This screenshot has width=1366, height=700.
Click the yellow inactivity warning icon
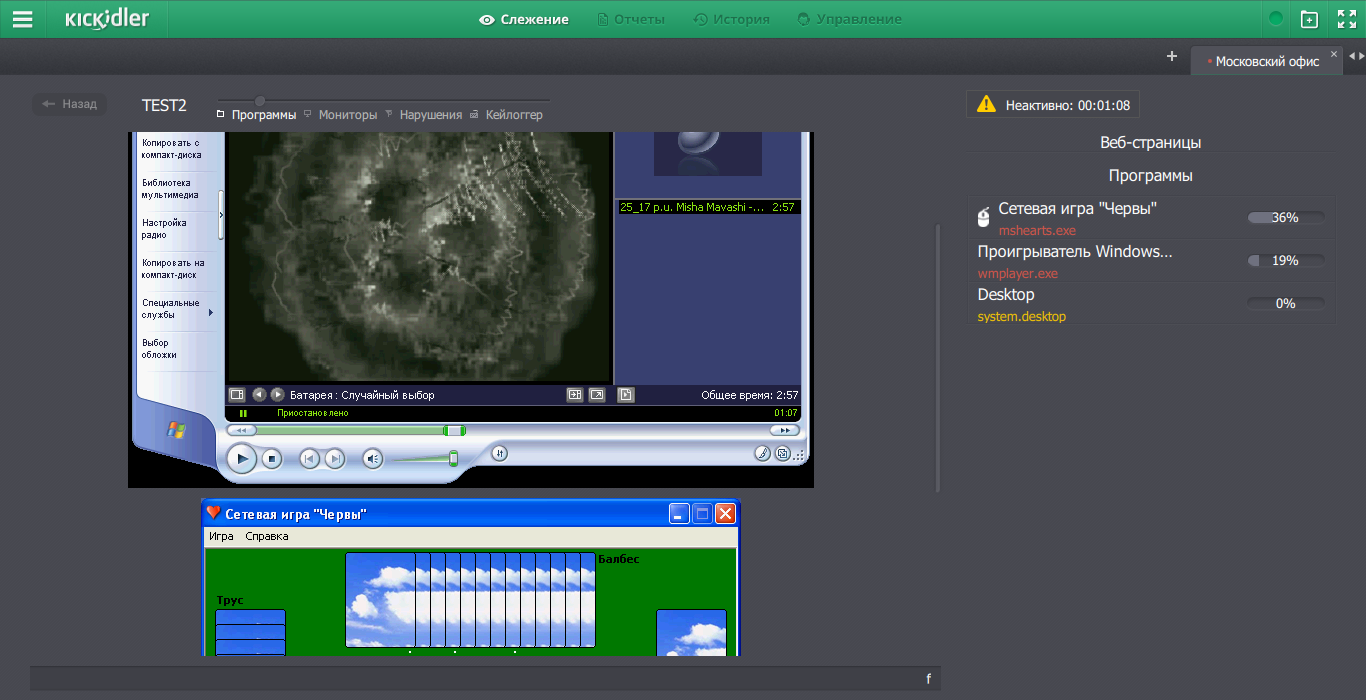[x=986, y=104]
